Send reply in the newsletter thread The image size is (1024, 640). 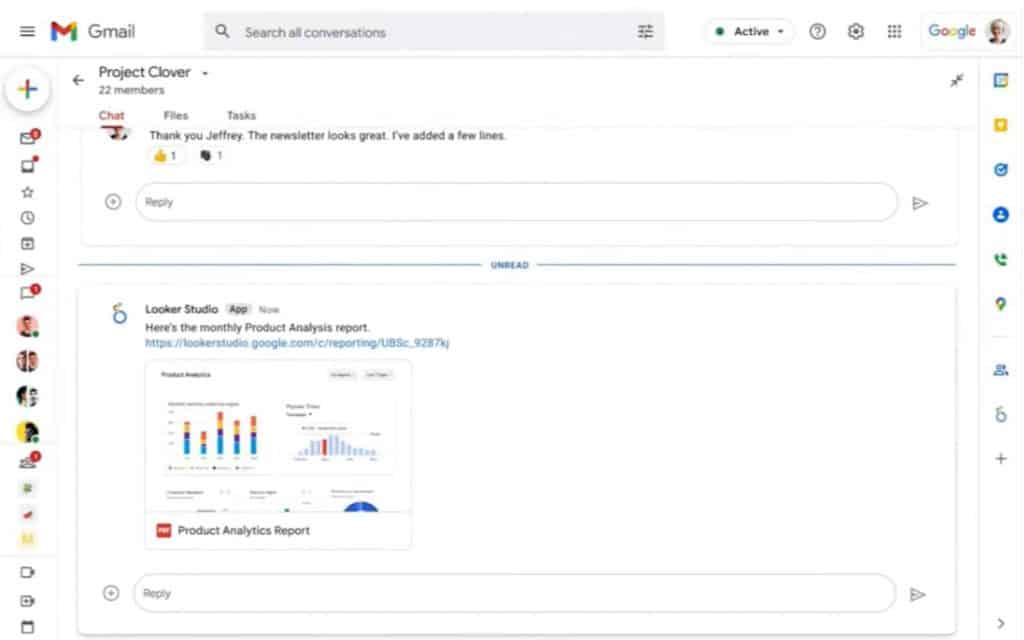point(920,203)
